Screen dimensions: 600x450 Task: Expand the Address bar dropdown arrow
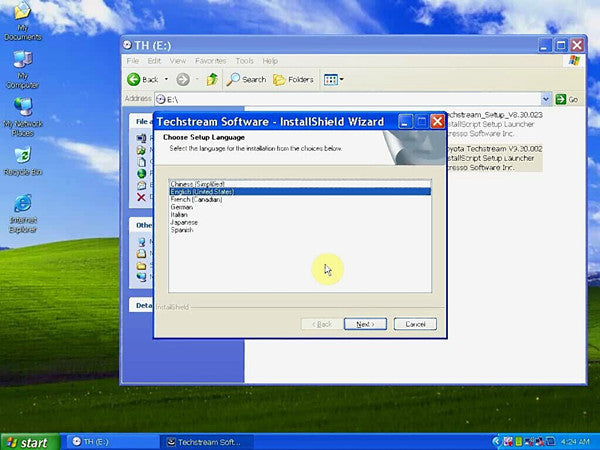point(546,99)
